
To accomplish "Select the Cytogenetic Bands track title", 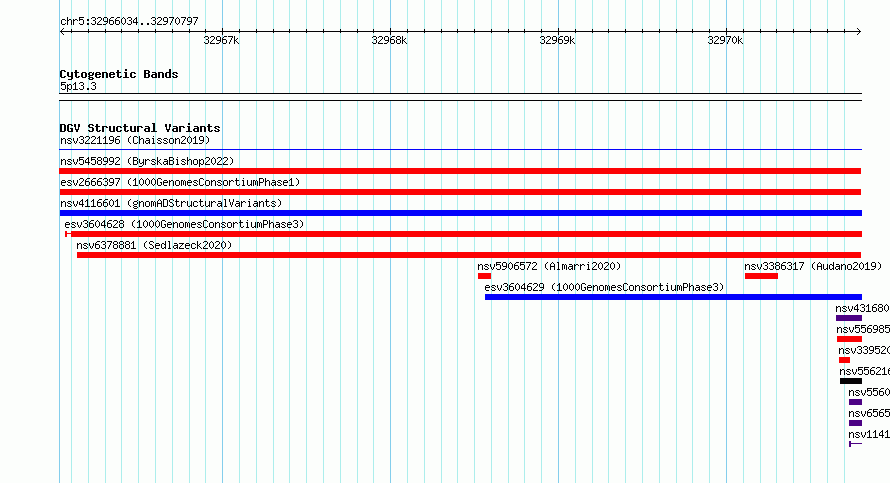I will (x=119, y=74).
